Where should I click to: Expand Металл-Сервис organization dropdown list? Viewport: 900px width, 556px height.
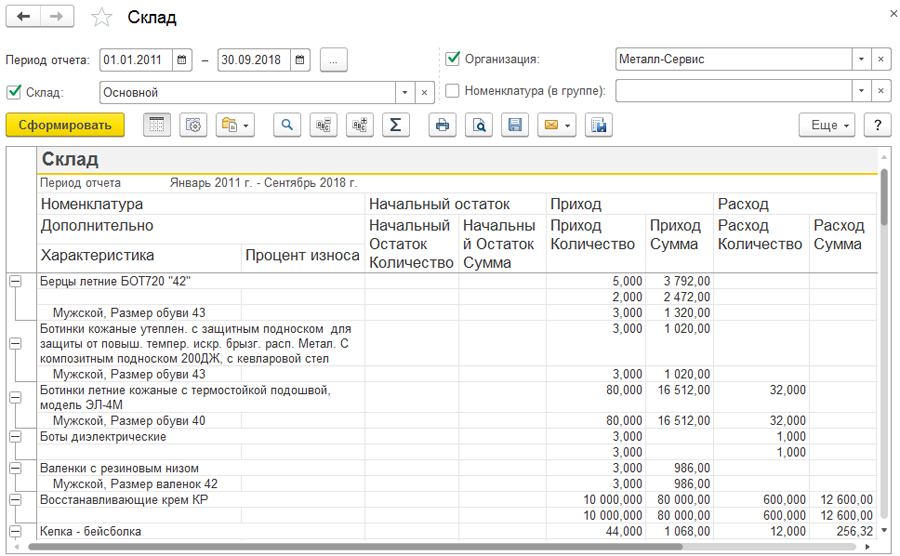861,59
